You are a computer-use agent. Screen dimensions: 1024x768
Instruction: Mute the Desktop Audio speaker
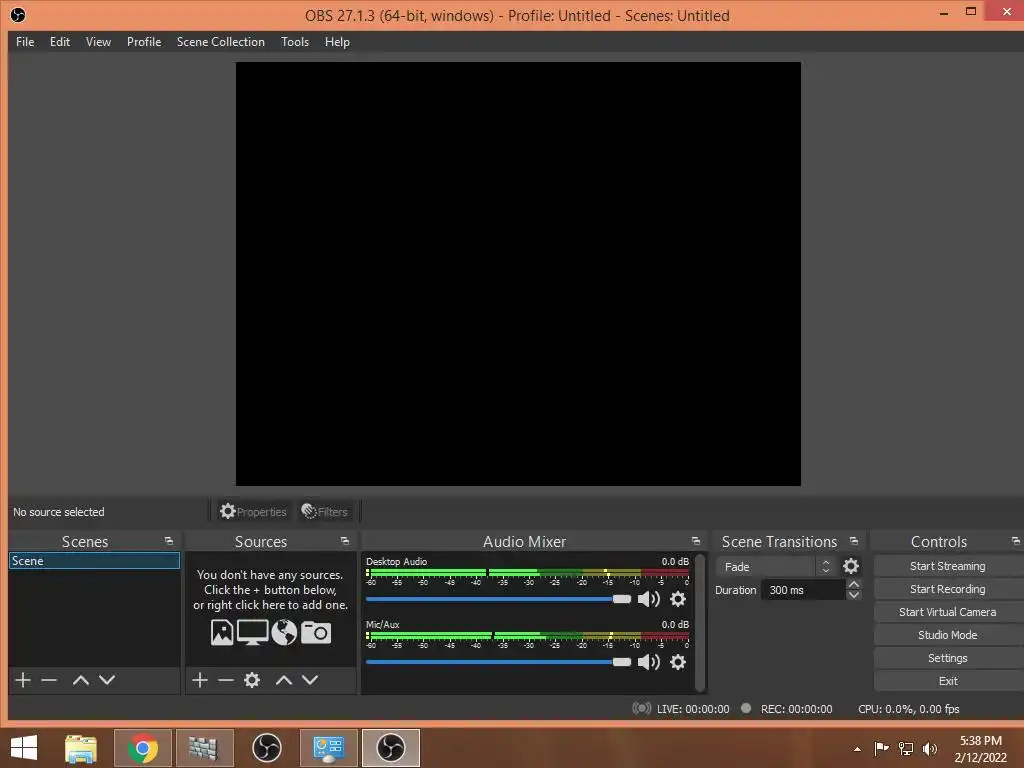point(648,599)
